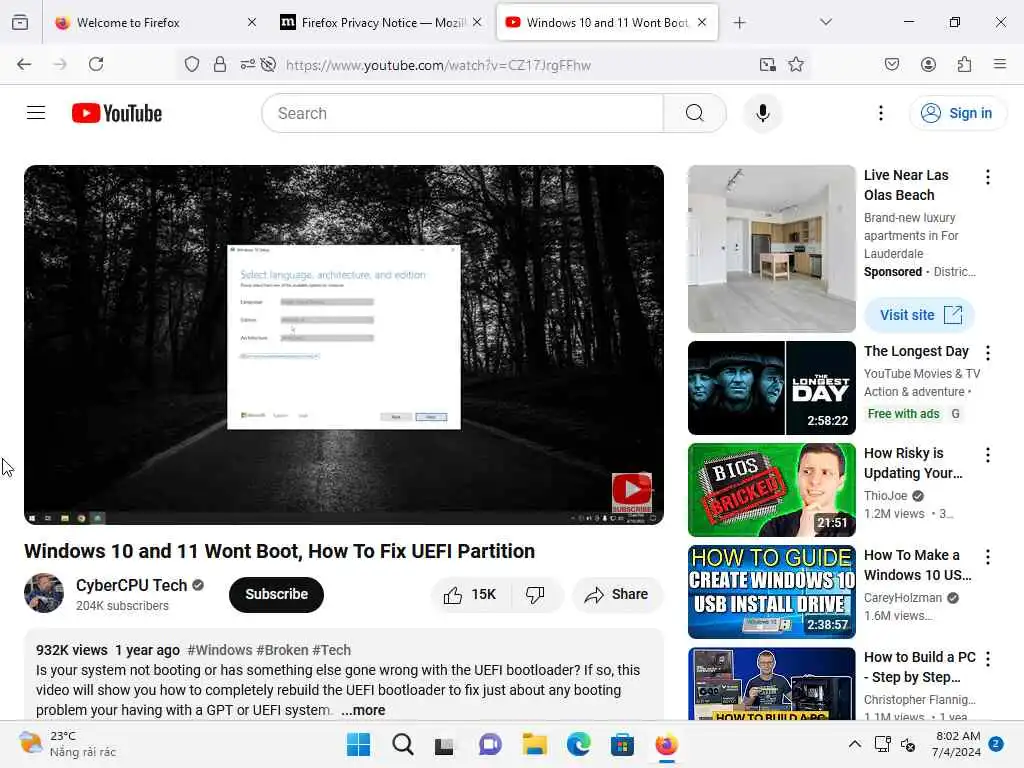Click the Share button
The image size is (1024, 768).
617,594
